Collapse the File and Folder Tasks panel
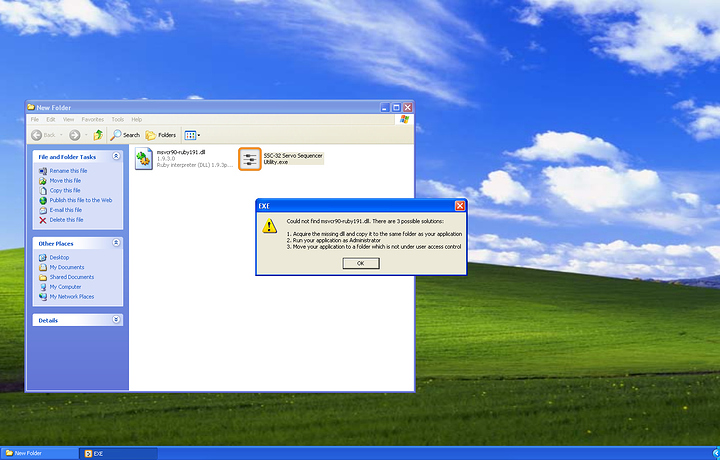 pyautogui.click(x=116, y=156)
